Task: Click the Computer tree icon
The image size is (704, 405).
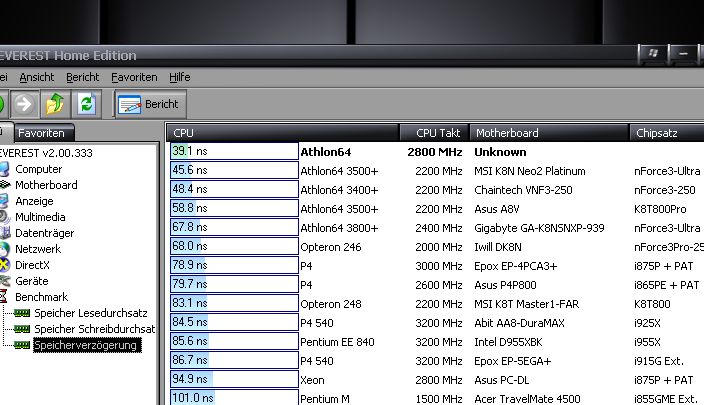Action: pos(4,169)
